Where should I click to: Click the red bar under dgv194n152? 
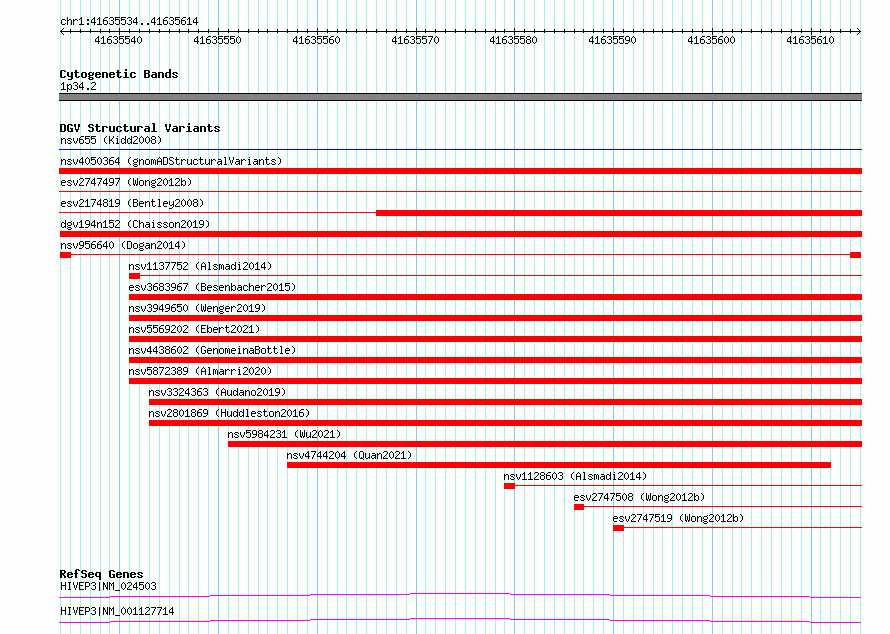click(x=460, y=234)
